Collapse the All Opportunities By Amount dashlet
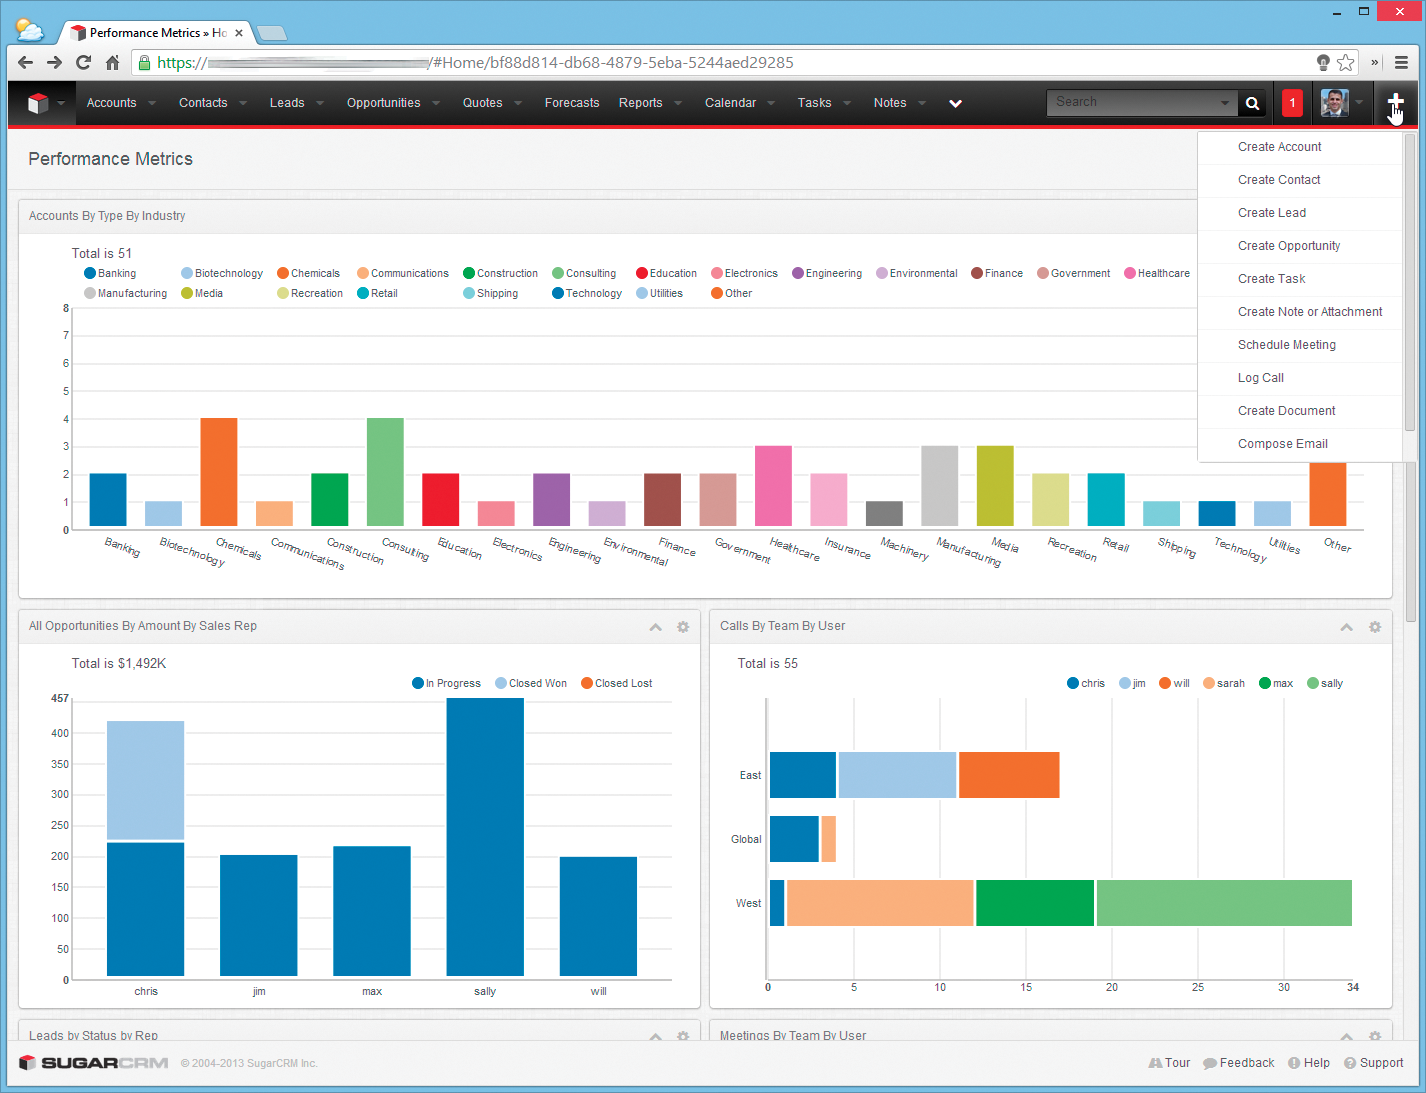1426x1093 pixels. click(x=655, y=627)
